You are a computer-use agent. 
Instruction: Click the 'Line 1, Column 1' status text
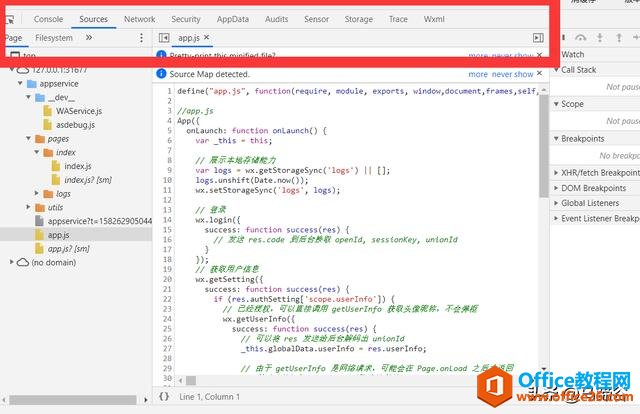click(x=209, y=396)
